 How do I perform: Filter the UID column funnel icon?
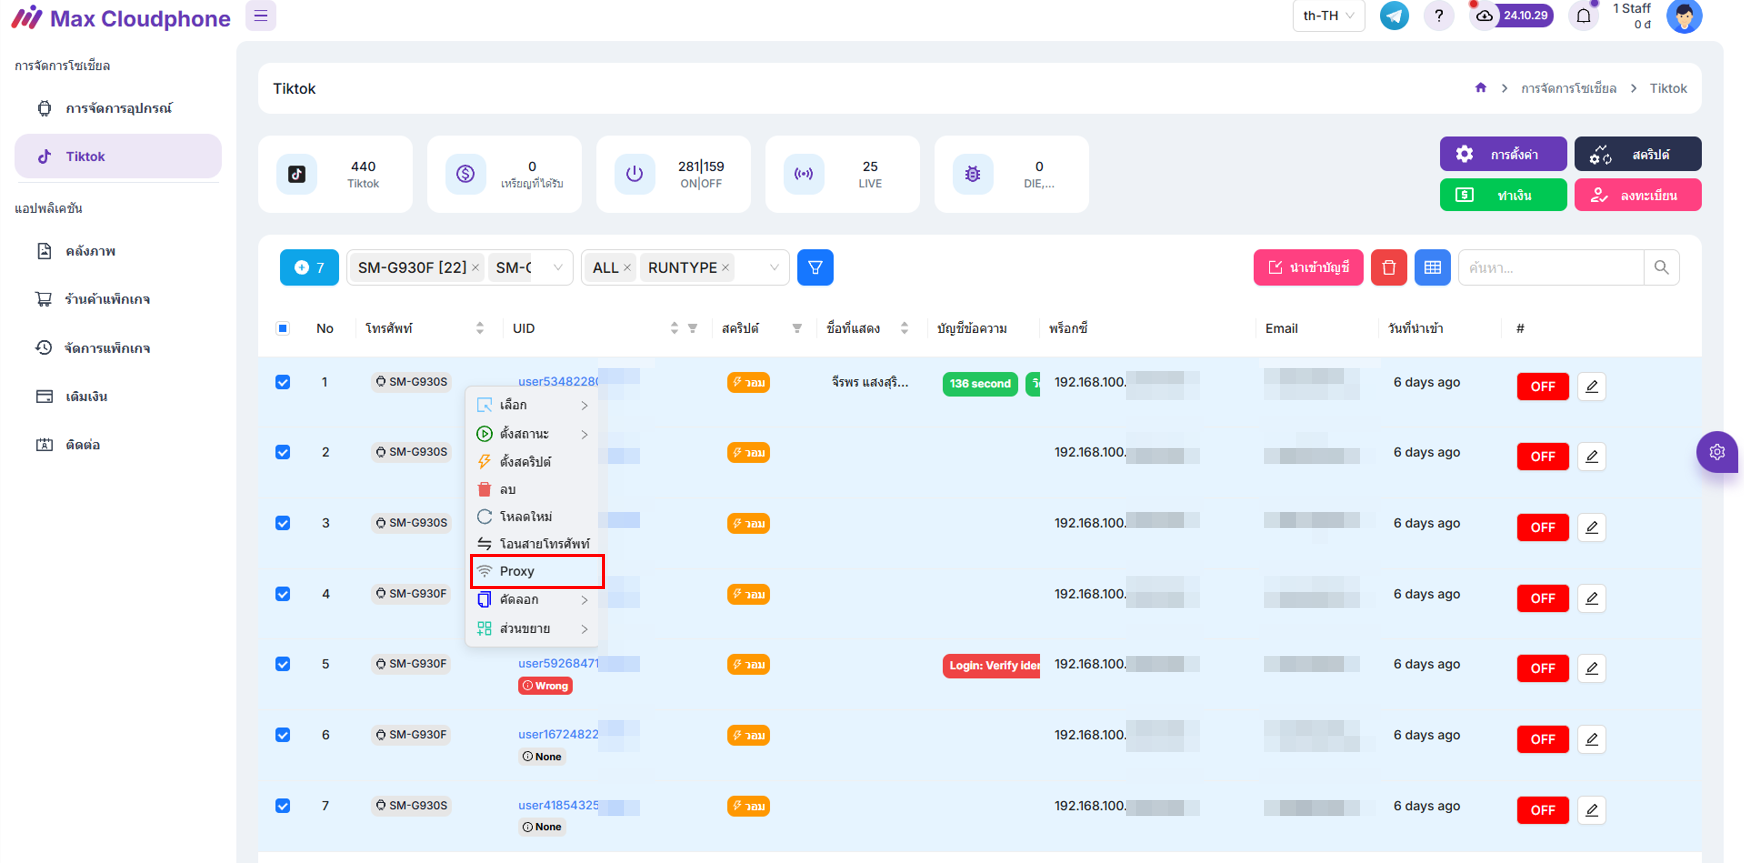tap(692, 328)
